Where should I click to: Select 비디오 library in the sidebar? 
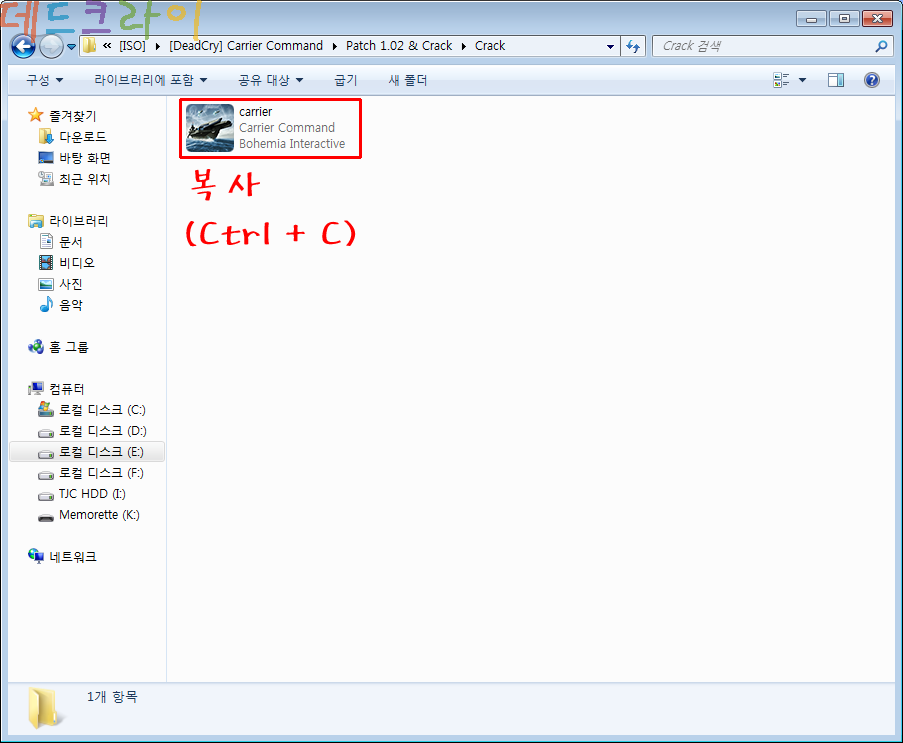[x=76, y=263]
